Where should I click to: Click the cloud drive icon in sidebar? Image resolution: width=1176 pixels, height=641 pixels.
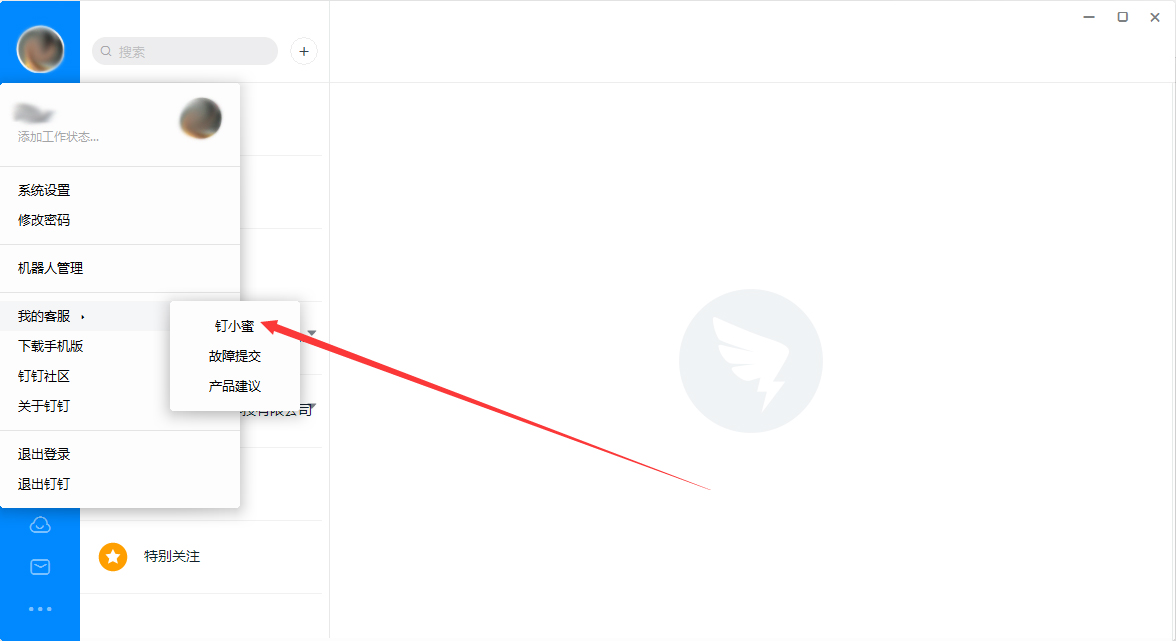tap(40, 525)
